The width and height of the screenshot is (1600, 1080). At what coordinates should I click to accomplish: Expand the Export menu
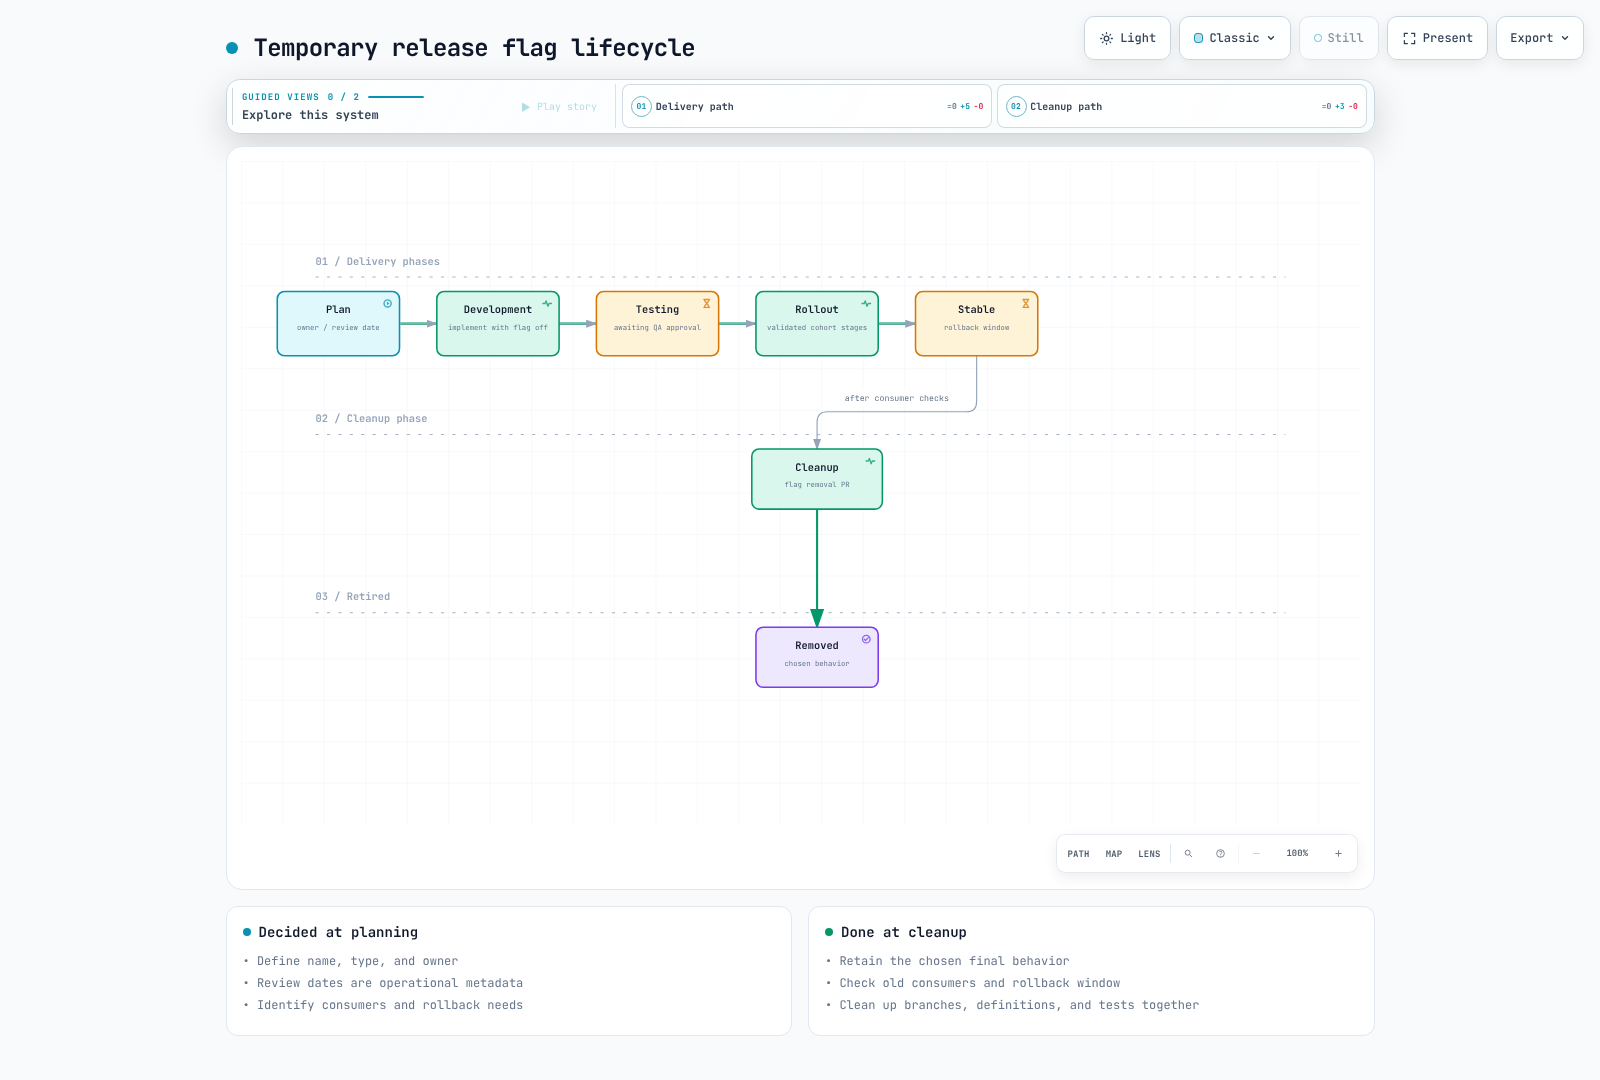point(1539,38)
